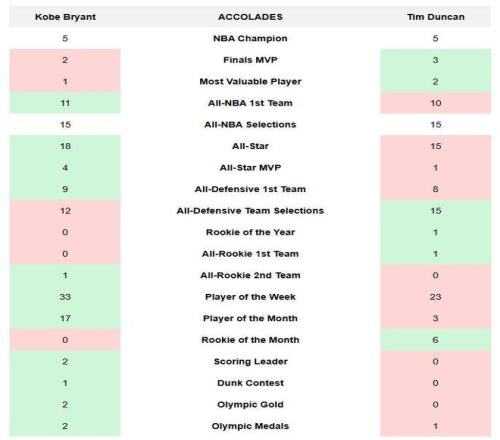Select the Finals MVP row label
This screenshot has height=440, width=500.
250,60
